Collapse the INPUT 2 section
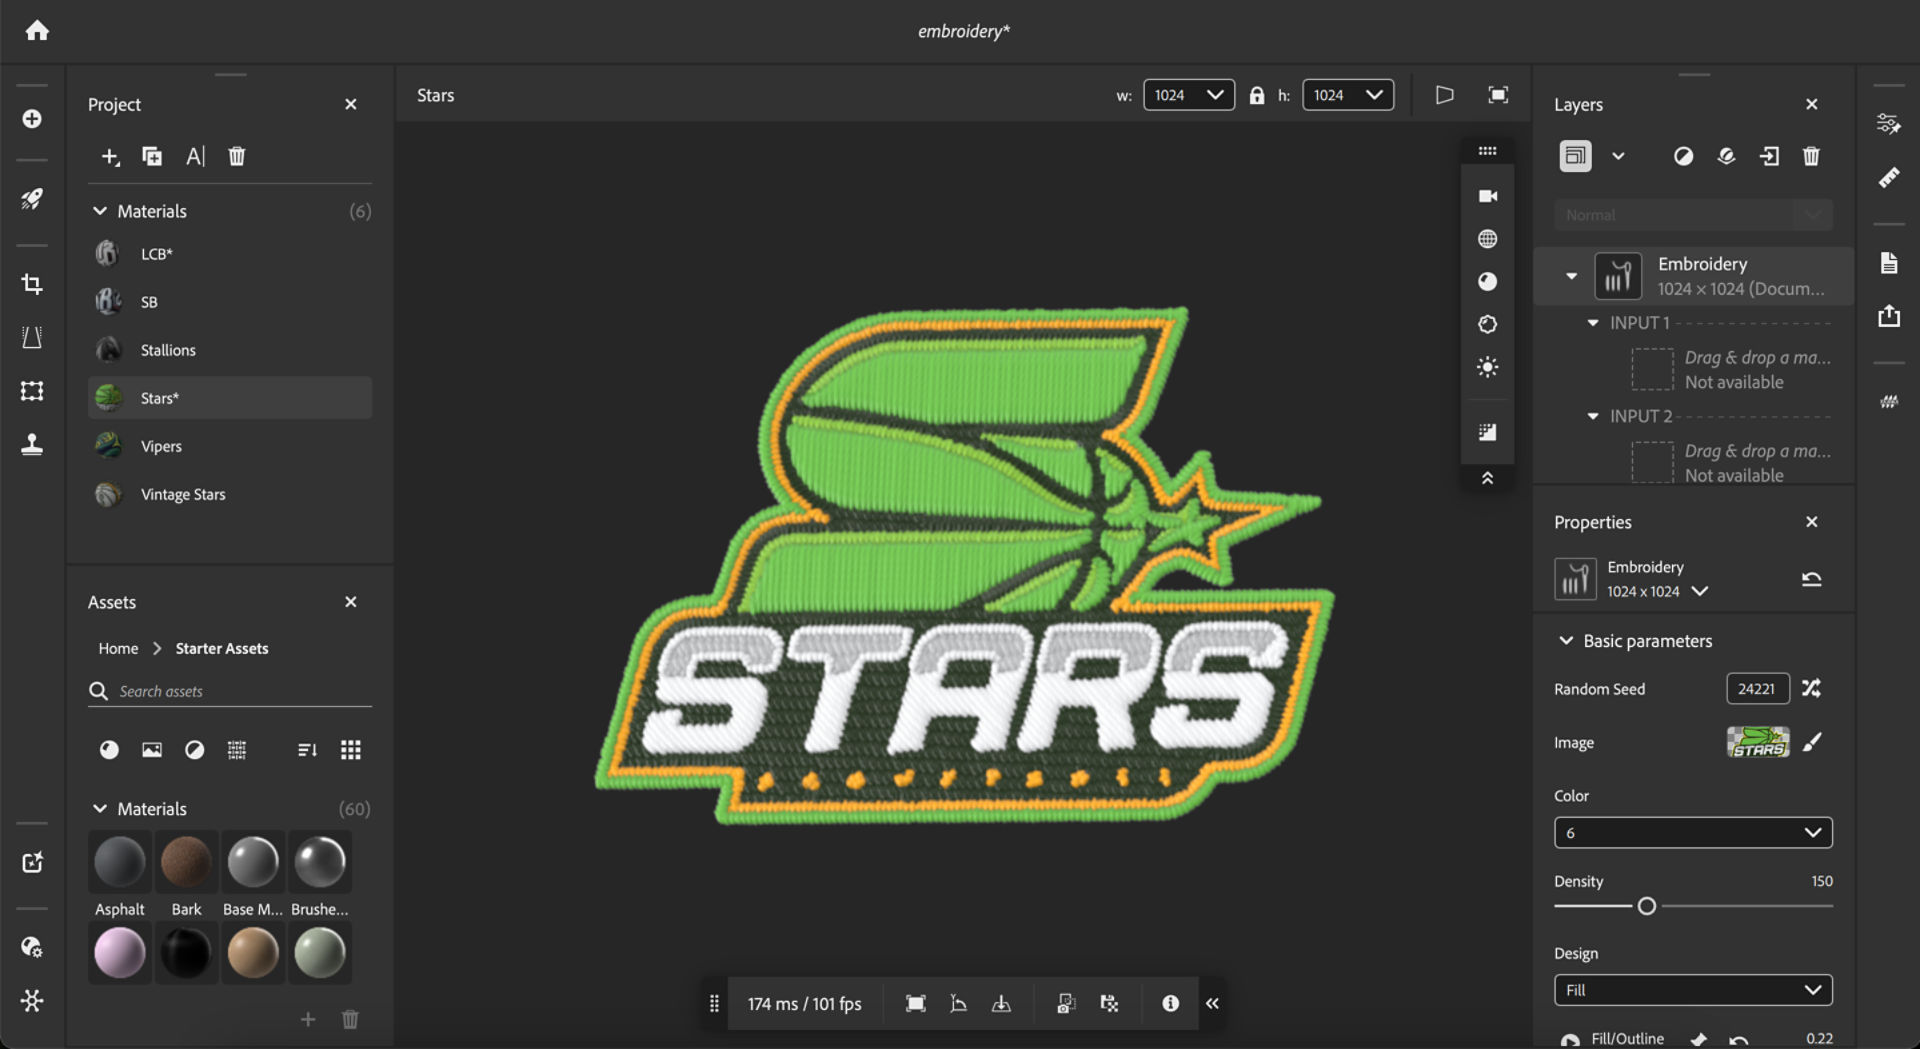 (1593, 416)
